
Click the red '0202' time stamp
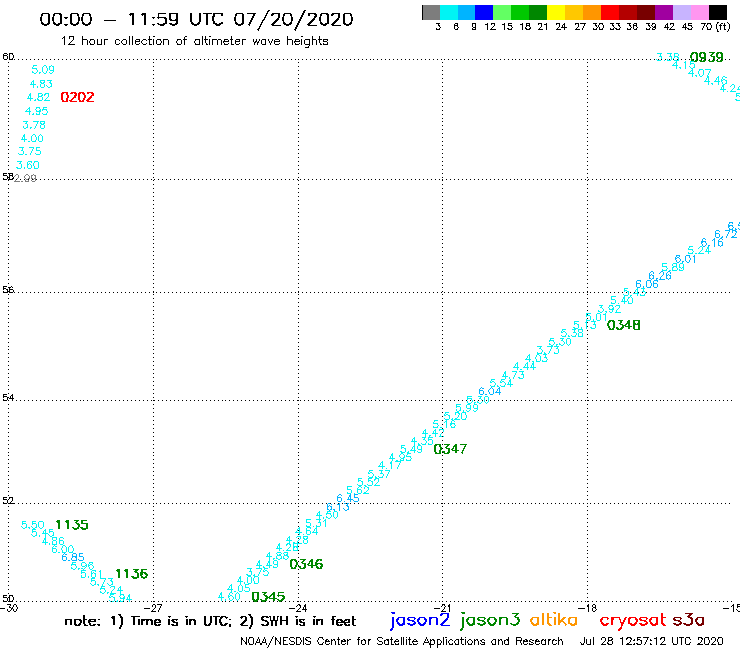tap(77, 97)
